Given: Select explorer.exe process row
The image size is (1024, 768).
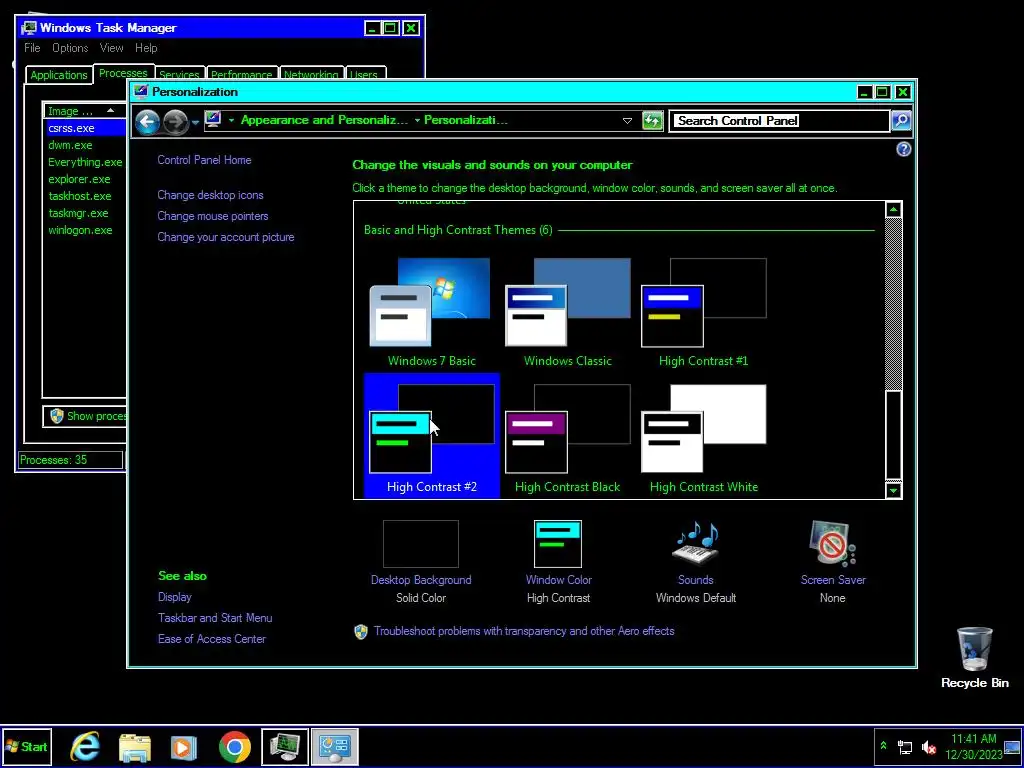Looking at the screenshot, I should (85, 180).
